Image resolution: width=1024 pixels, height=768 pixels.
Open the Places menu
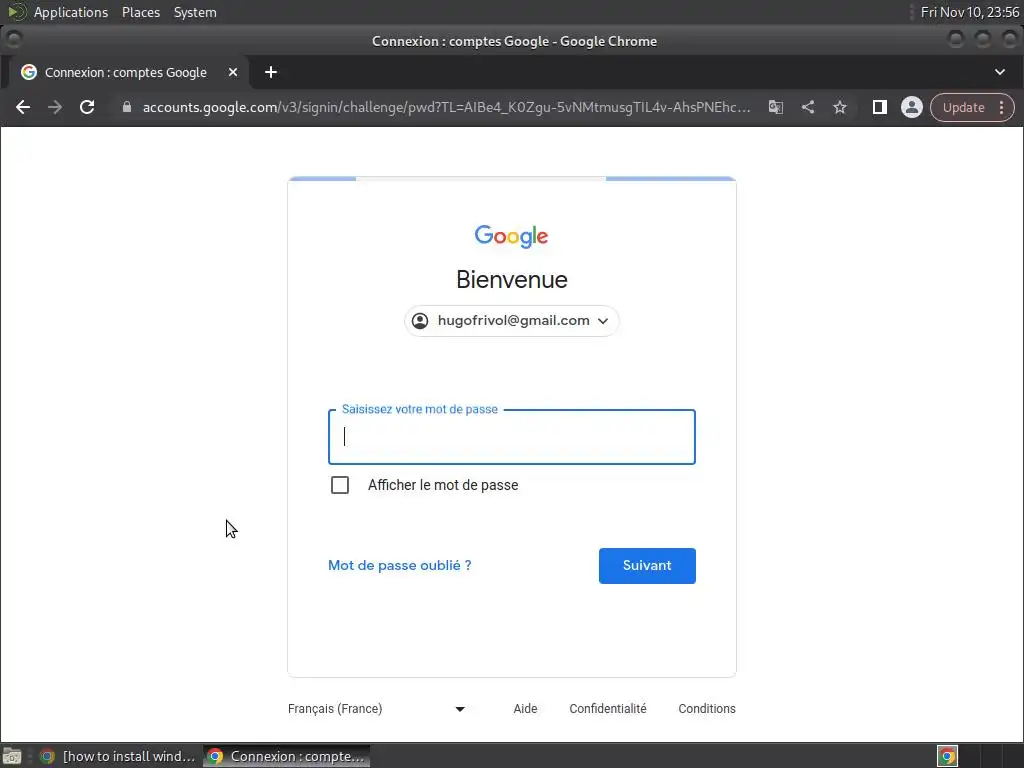tap(140, 12)
